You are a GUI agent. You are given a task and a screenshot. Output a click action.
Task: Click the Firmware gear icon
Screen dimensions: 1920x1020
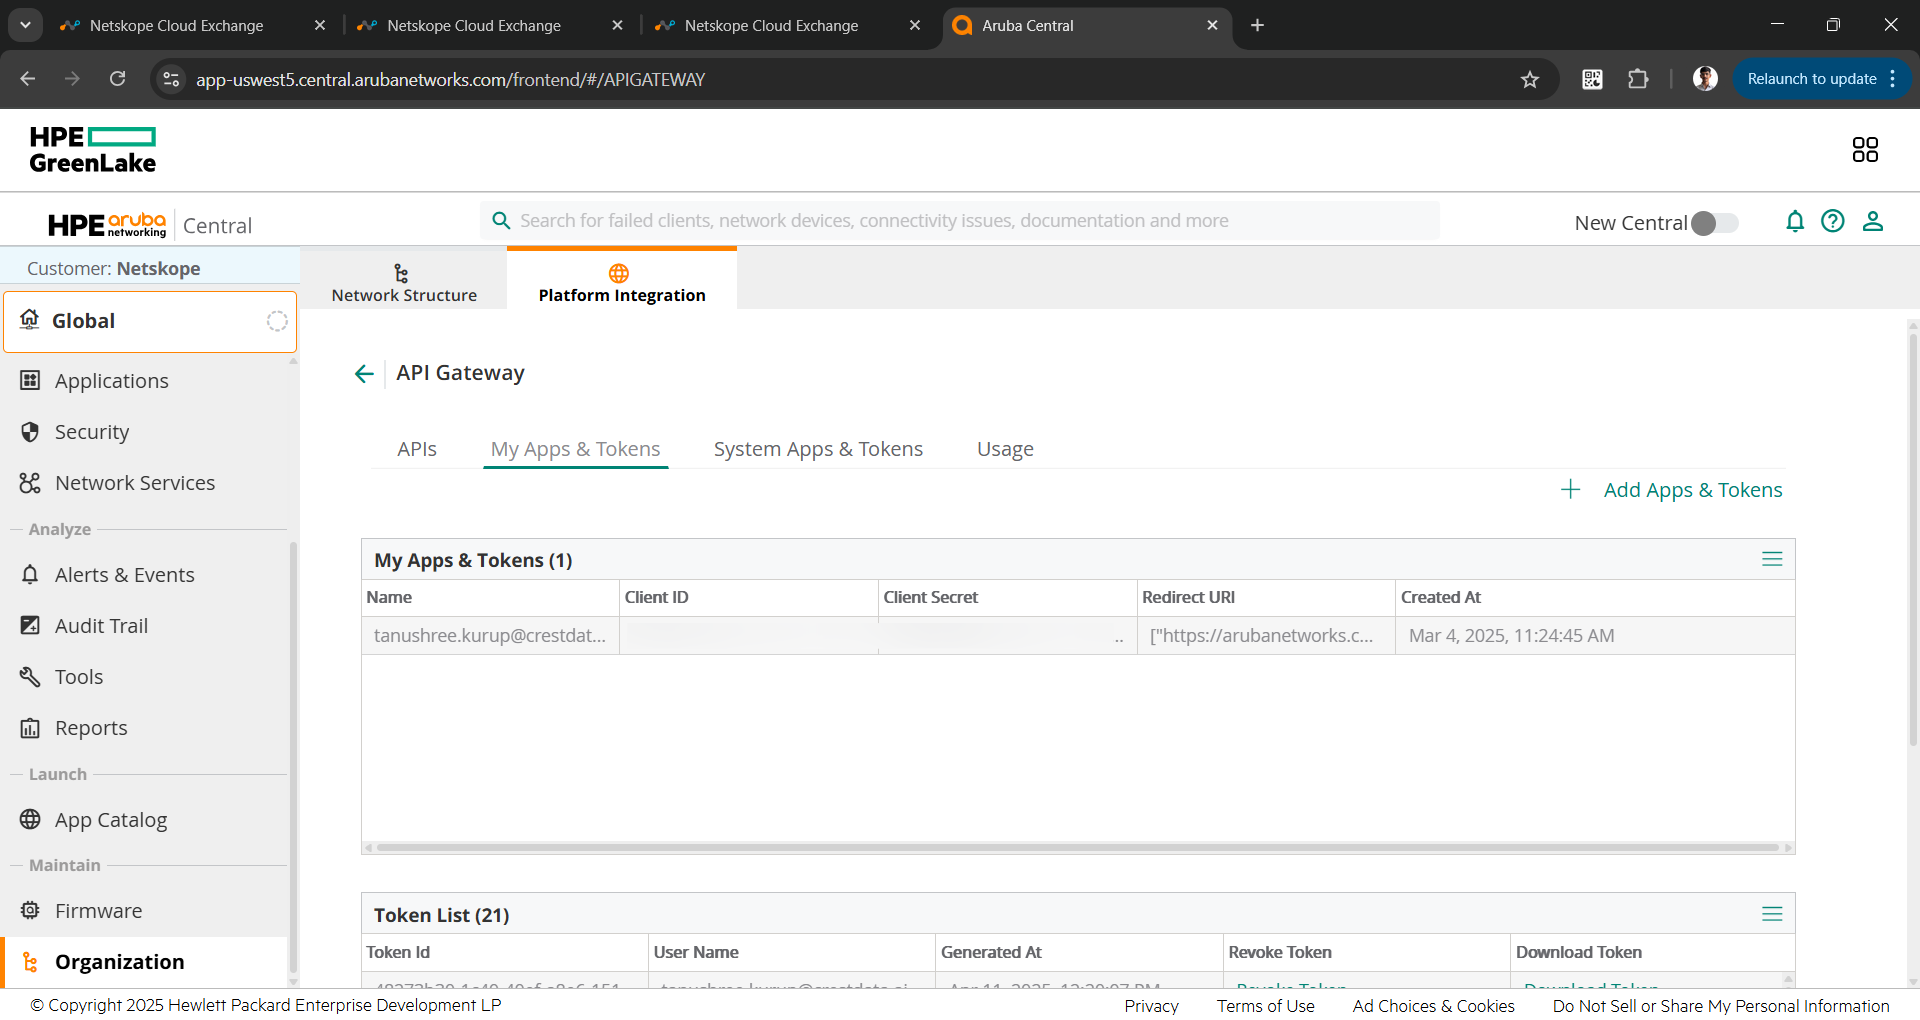click(x=30, y=910)
